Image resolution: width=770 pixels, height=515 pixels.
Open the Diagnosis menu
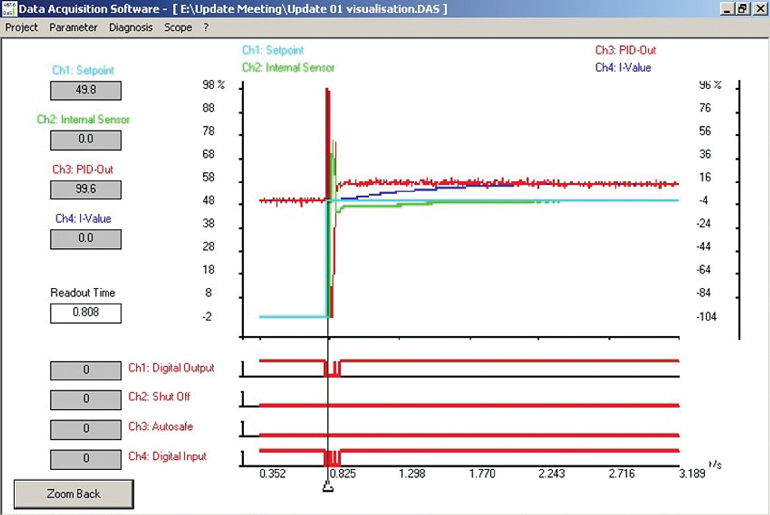(x=130, y=27)
